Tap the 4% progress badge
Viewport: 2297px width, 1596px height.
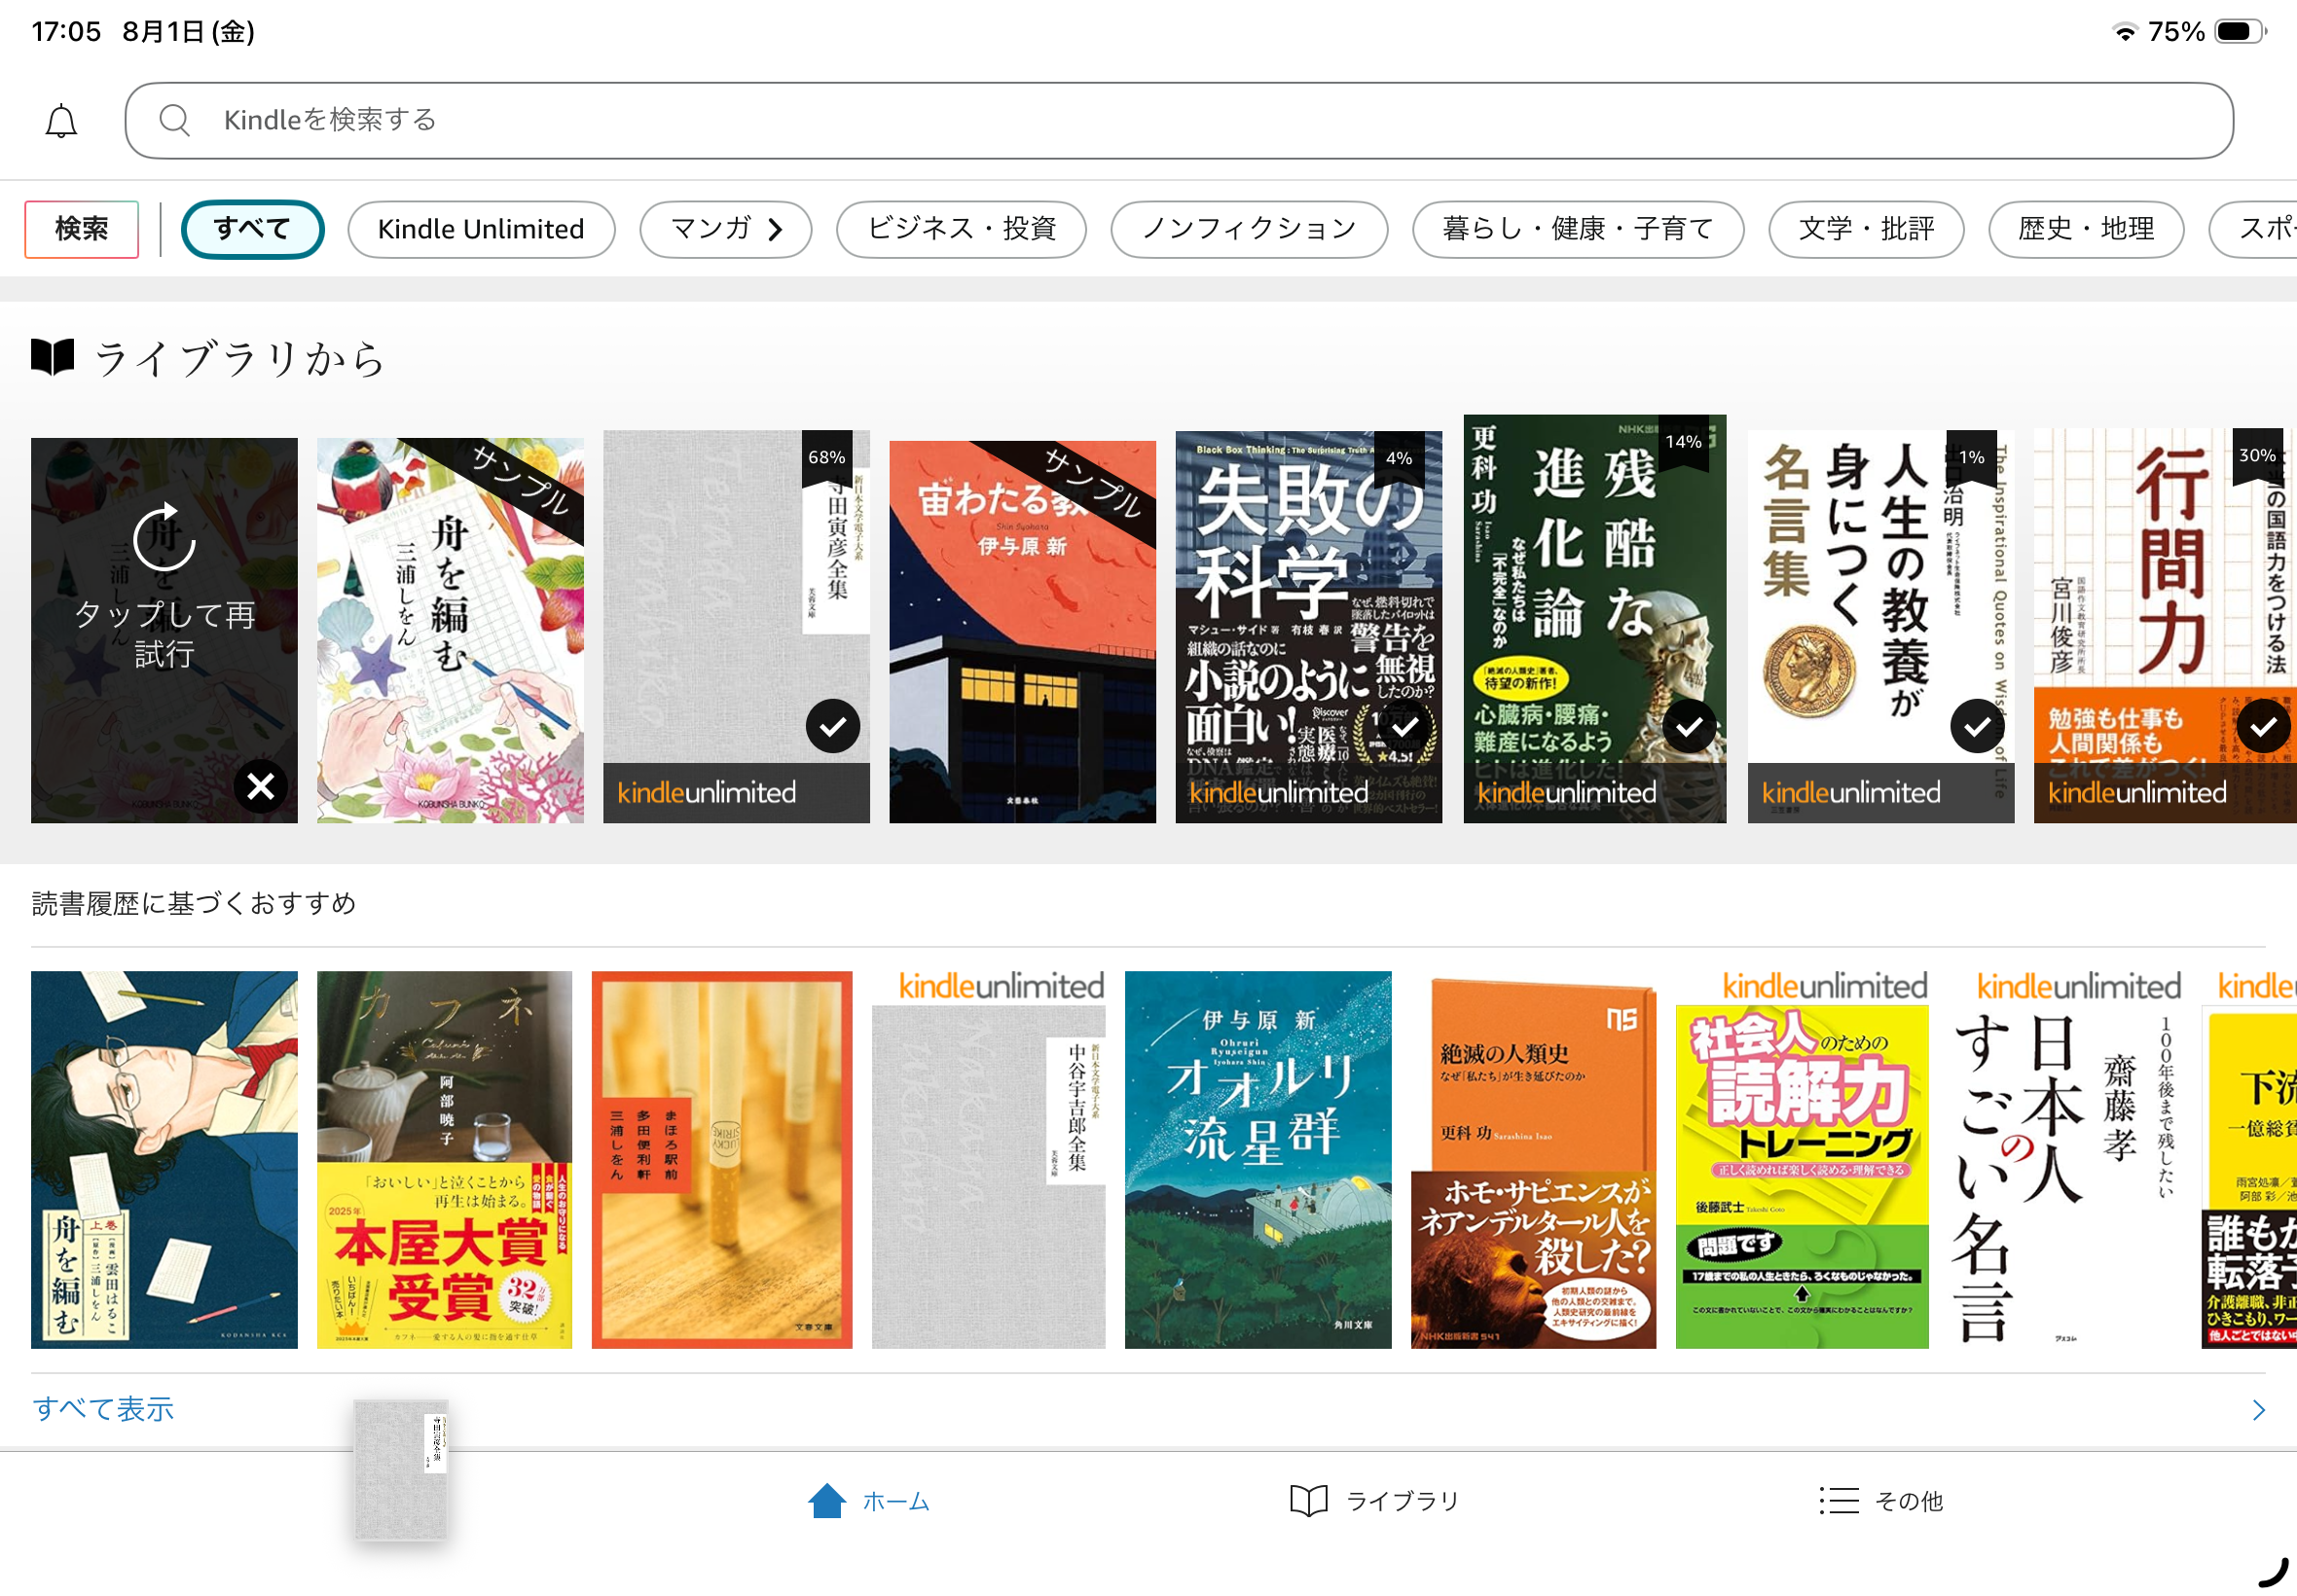(1399, 458)
